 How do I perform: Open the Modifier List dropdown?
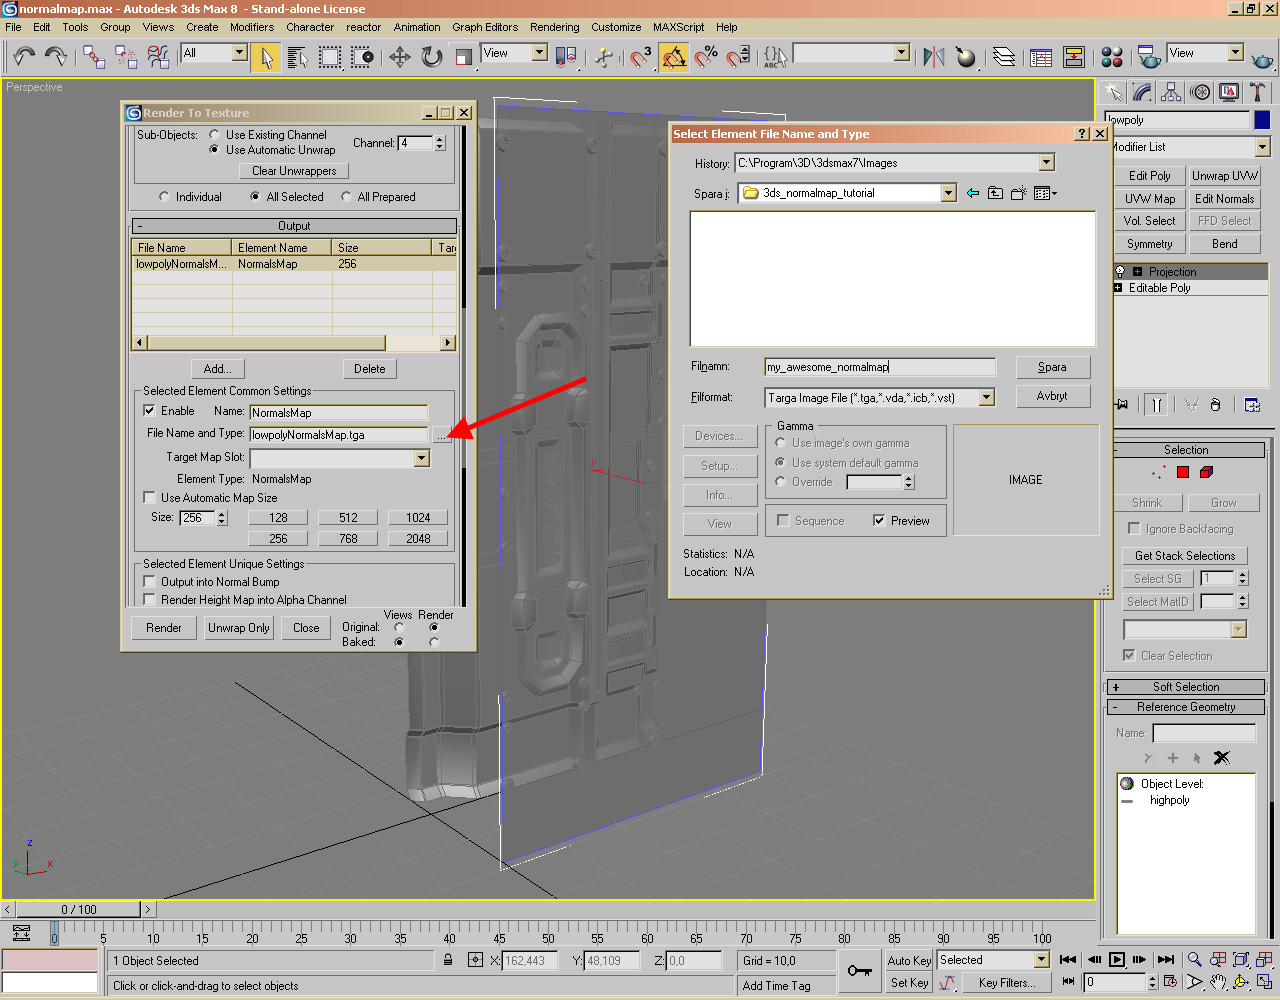click(1263, 146)
